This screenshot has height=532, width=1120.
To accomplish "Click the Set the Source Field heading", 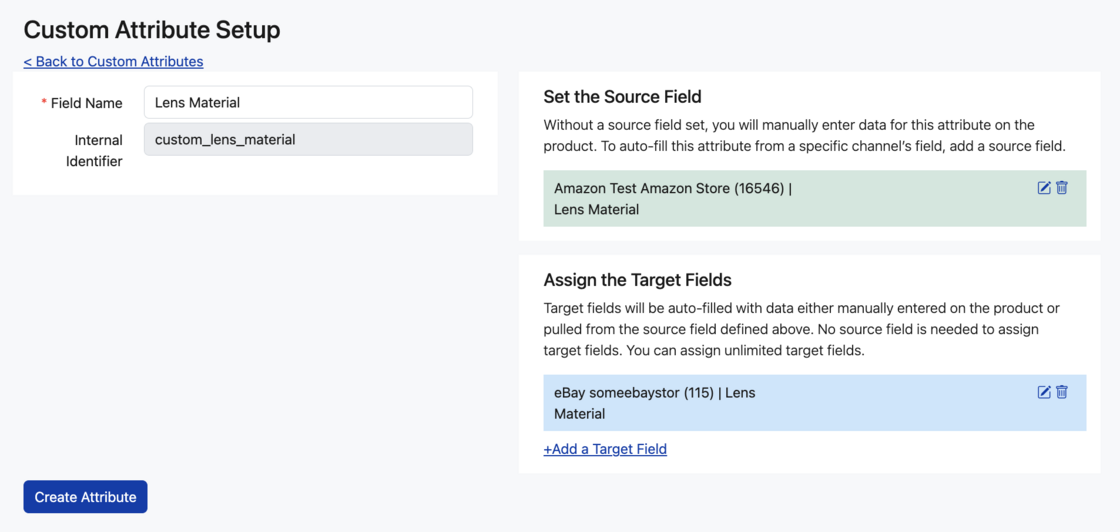I will pos(623,96).
